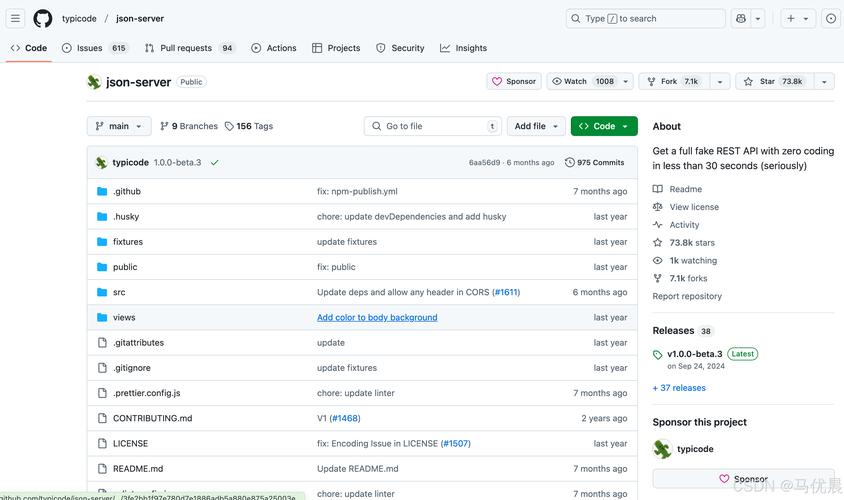The width and height of the screenshot is (844, 500).
Task: Star the json-server repository
Action: click(774, 81)
